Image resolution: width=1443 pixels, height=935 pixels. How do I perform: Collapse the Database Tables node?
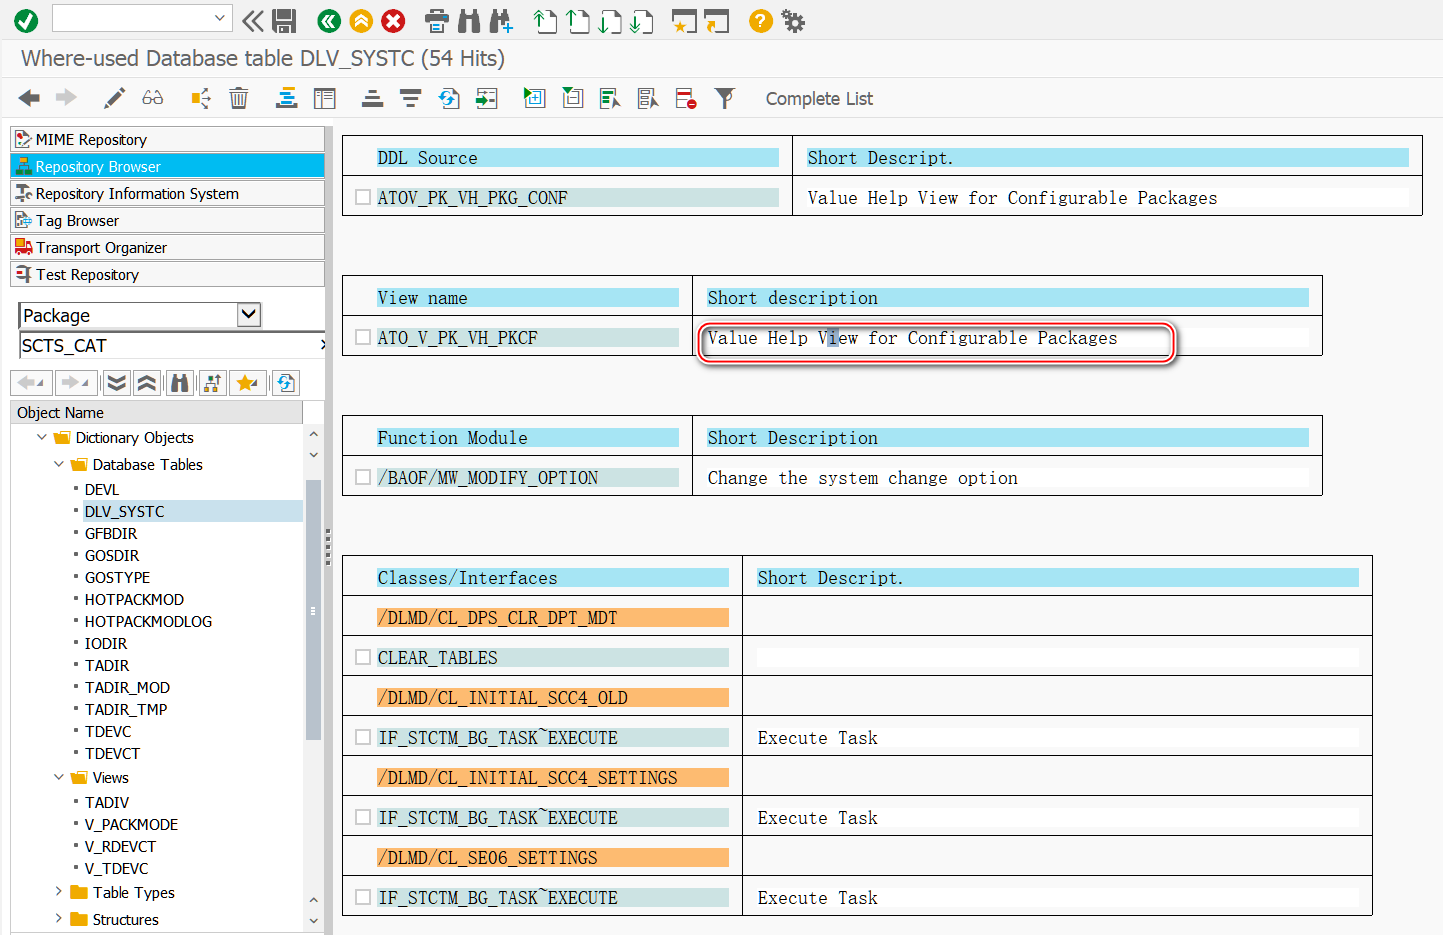coord(59,464)
